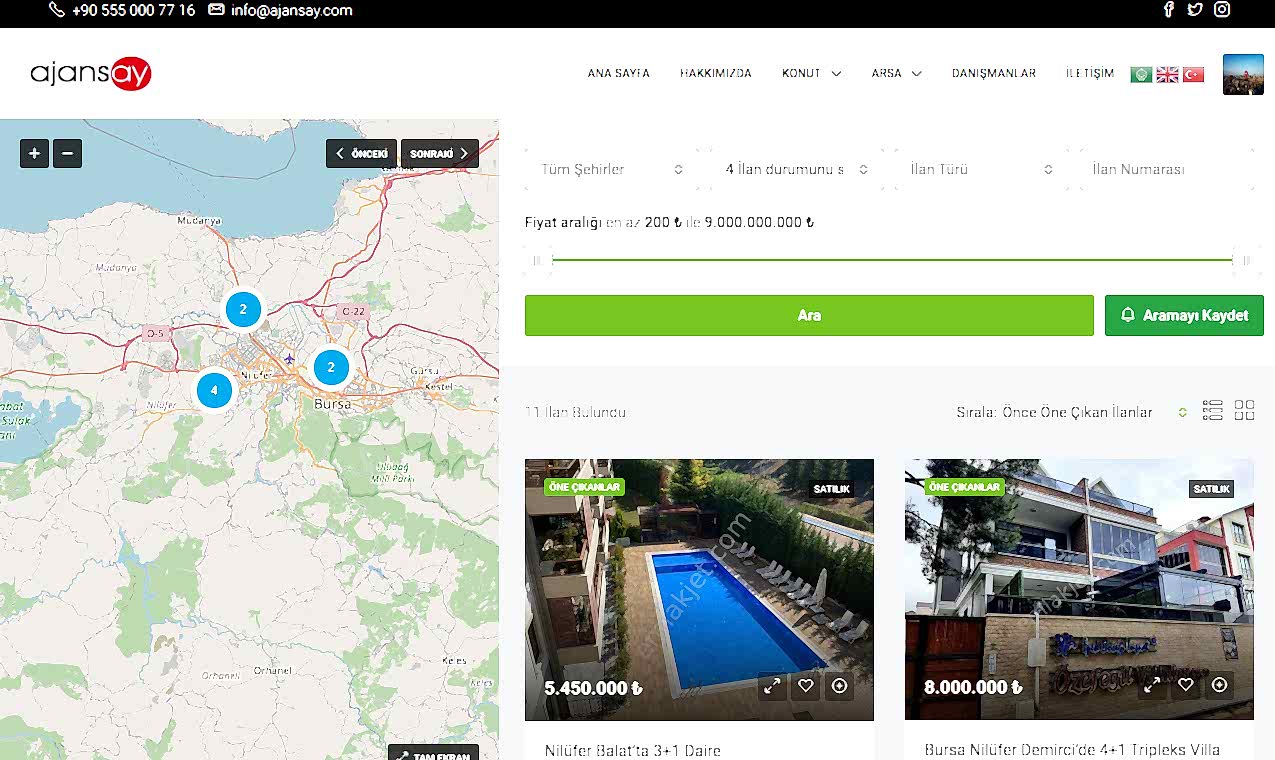Switch to grid view layout
This screenshot has height=760, width=1275.
click(x=1244, y=410)
